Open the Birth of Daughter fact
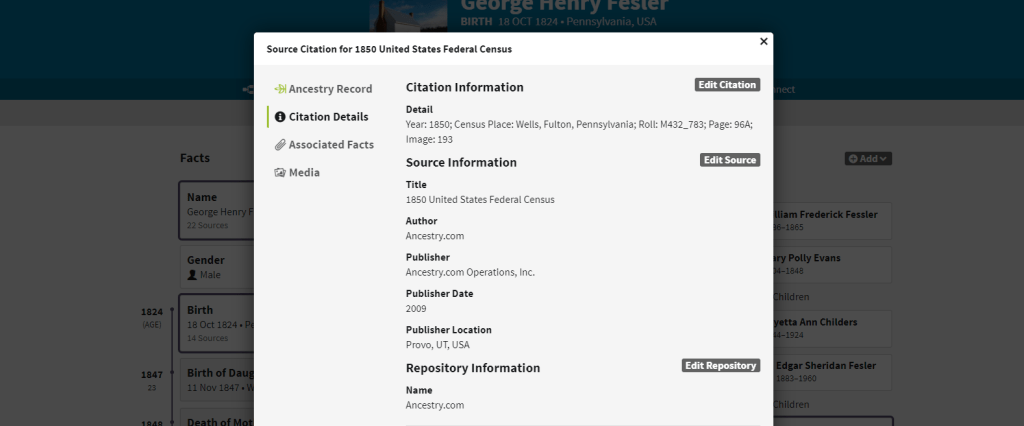This screenshot has height=426, width=1024. click(x=216, y=379)
